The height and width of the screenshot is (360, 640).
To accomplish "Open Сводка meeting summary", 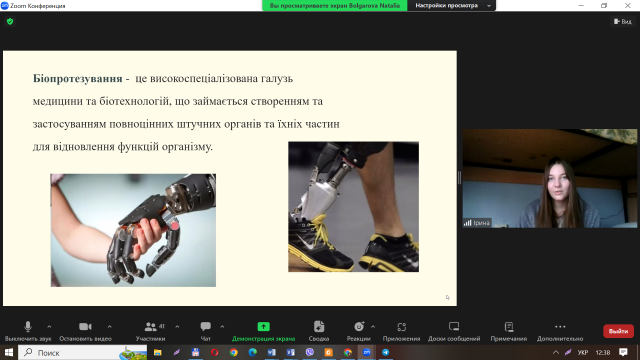I will (319, 331).
